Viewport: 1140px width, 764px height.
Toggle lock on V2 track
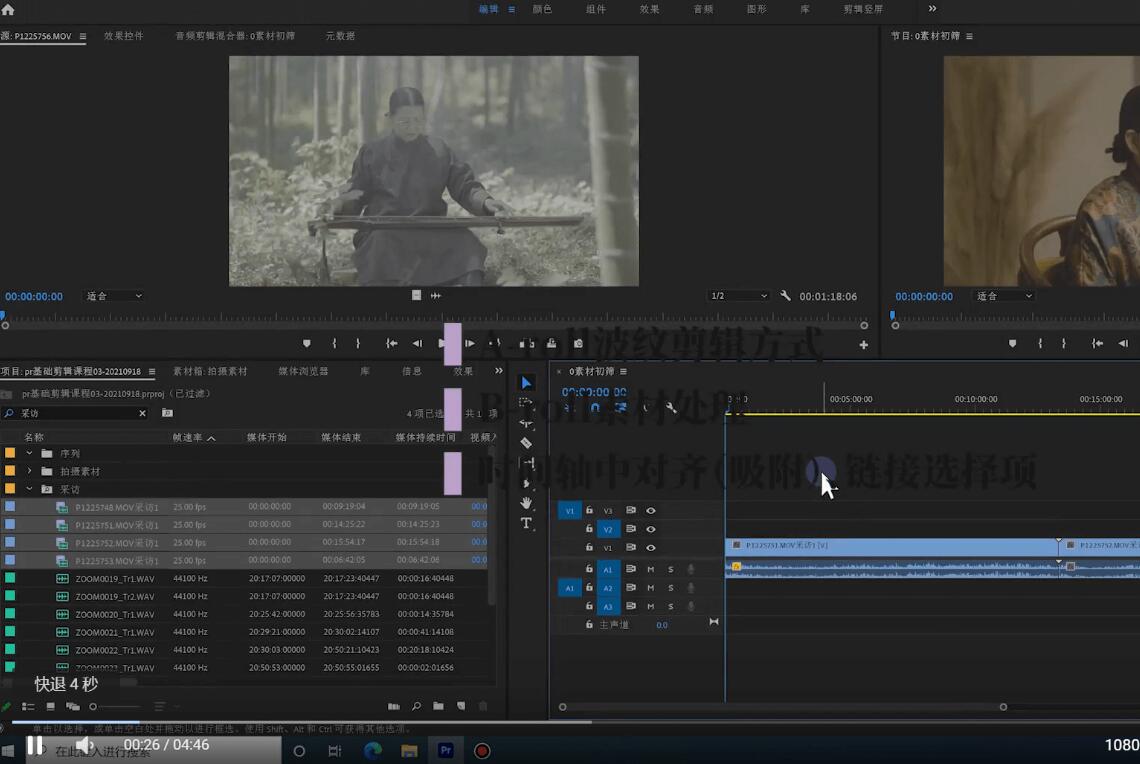pos(589,529)
